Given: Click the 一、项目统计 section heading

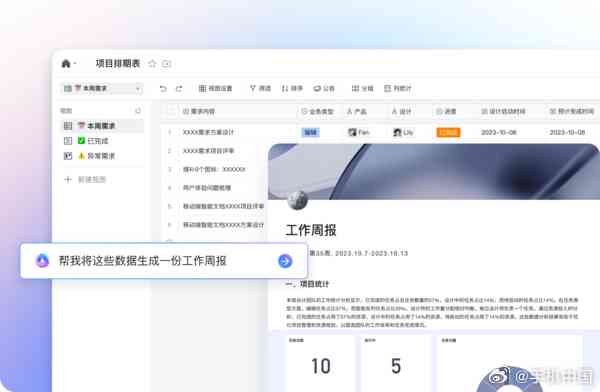Looking at the screenshot, I should point(307,284).
